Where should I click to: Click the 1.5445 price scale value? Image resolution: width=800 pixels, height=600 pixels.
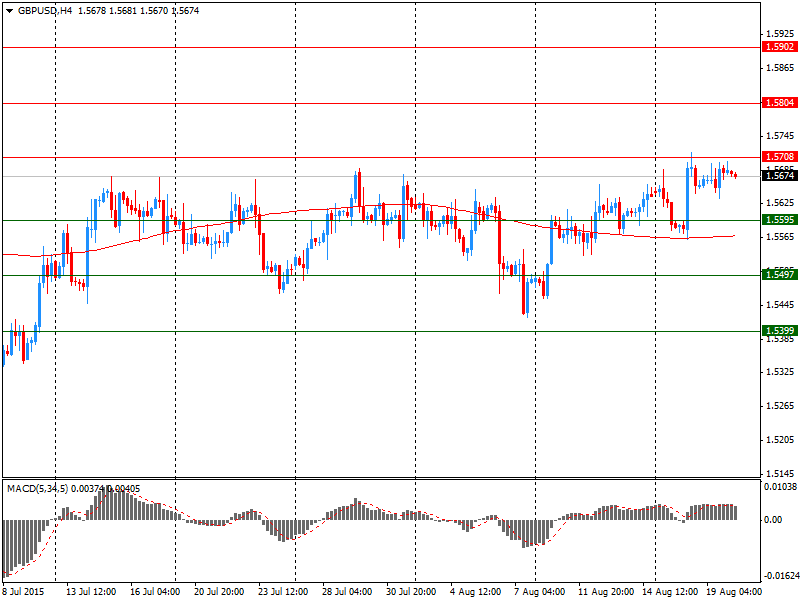[781, 305]
